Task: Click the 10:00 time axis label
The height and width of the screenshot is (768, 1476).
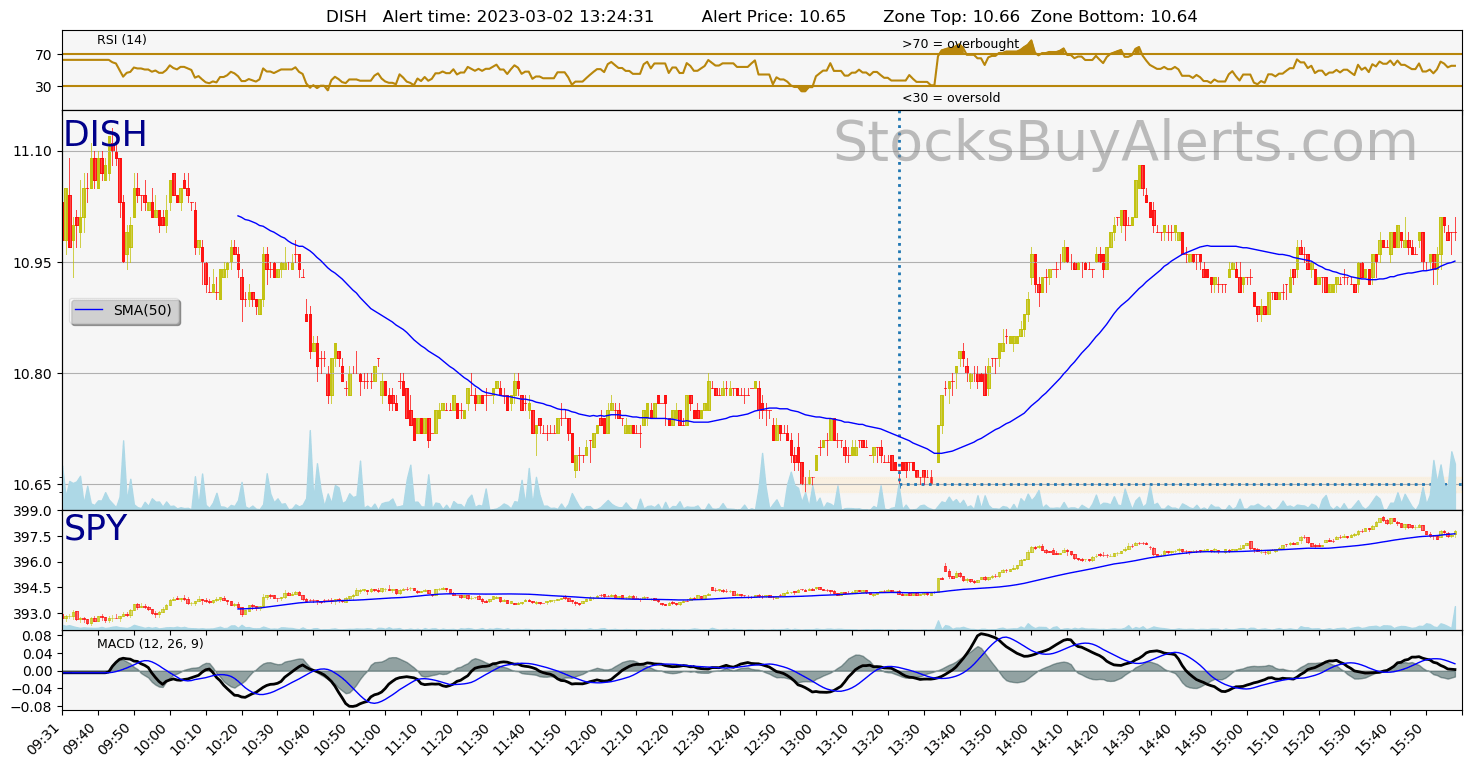Action: click(150, 740)
